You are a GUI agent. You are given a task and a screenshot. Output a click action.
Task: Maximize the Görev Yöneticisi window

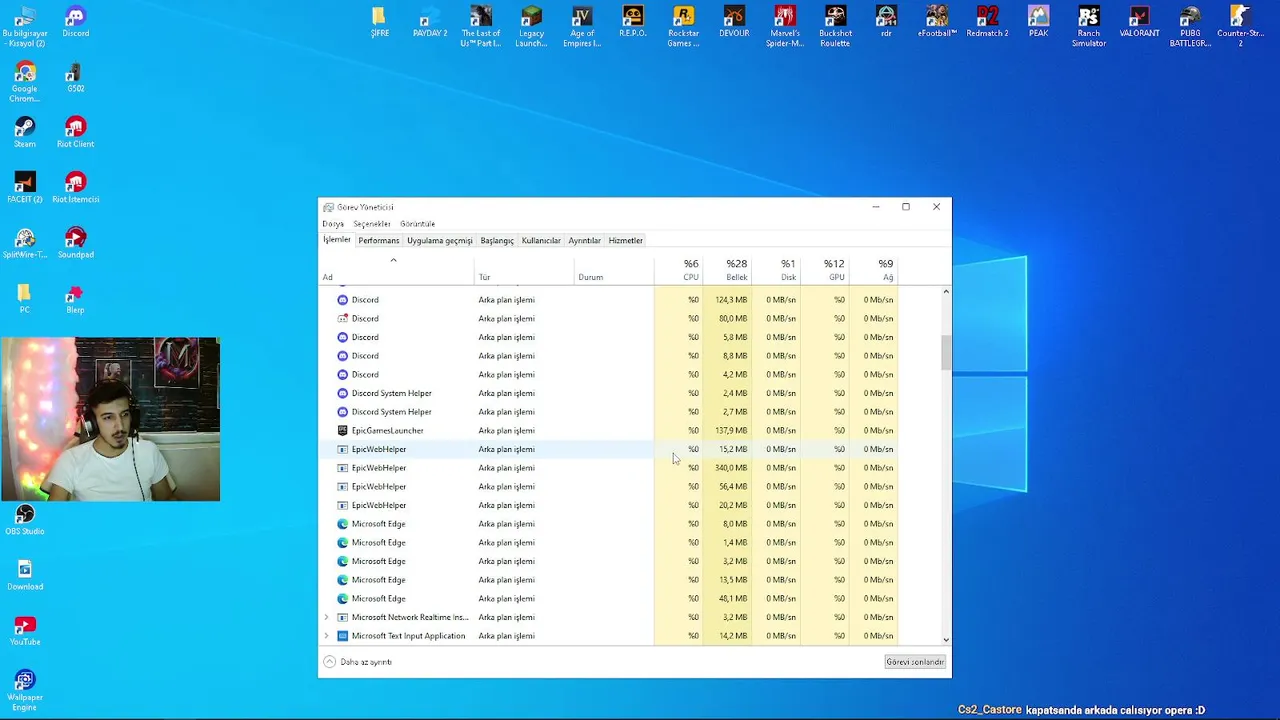coord(906,207)
